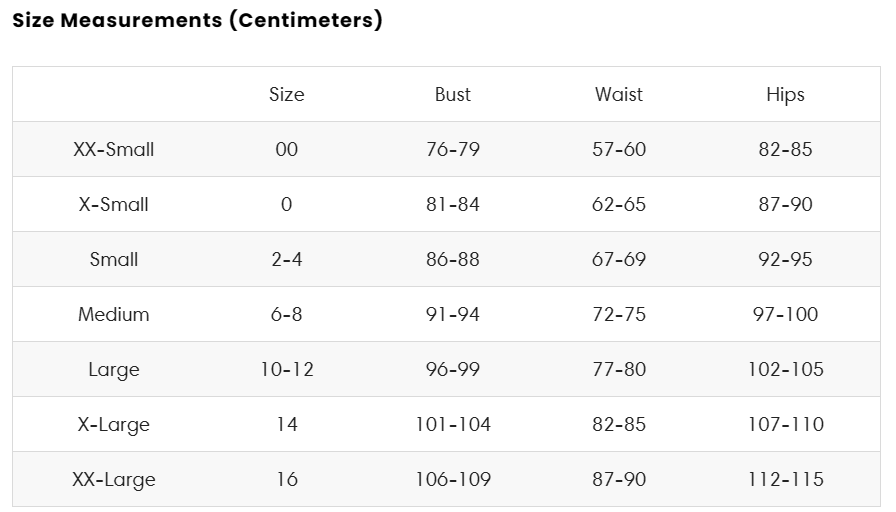Click the XX-Large row label
This screenshot has height=512, width=896.
(114, 479)
